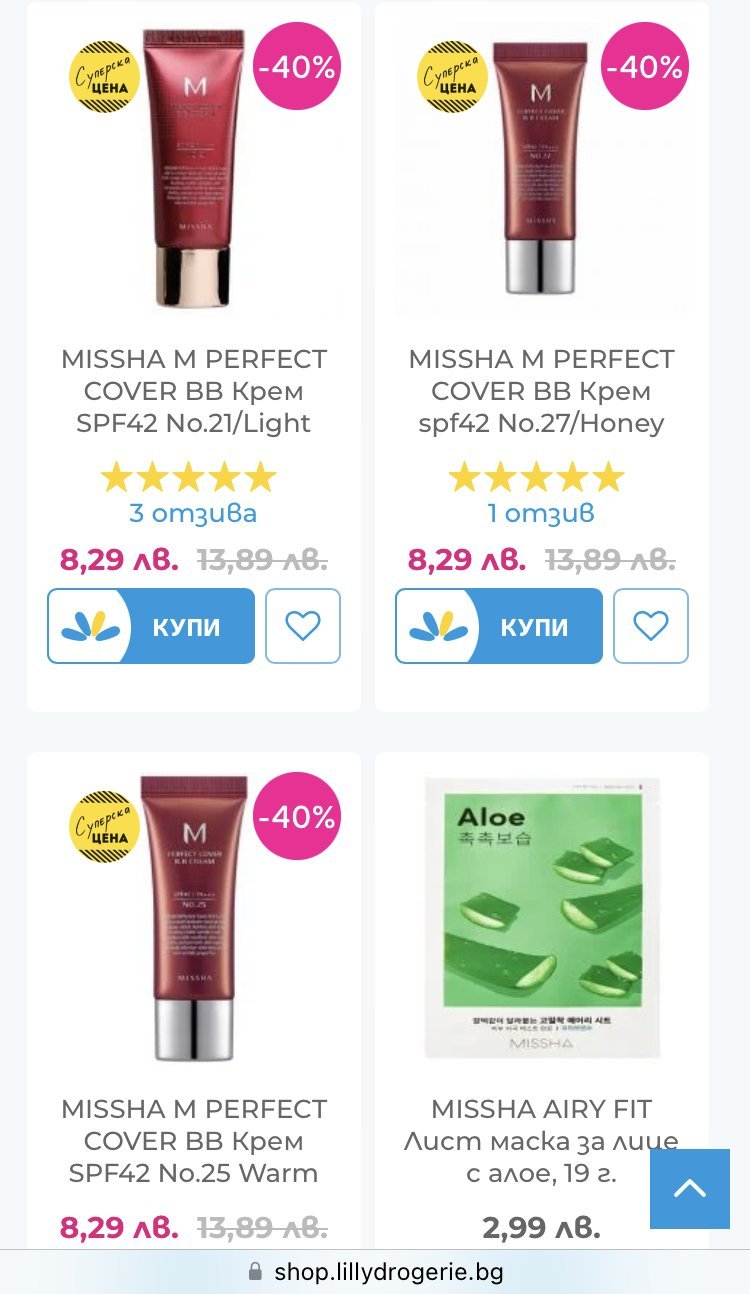The height and width of the screenshot is (1294, 750).
Task: Tap Суперска цена sticker on No.21/Light
Action: coord(104,76)
